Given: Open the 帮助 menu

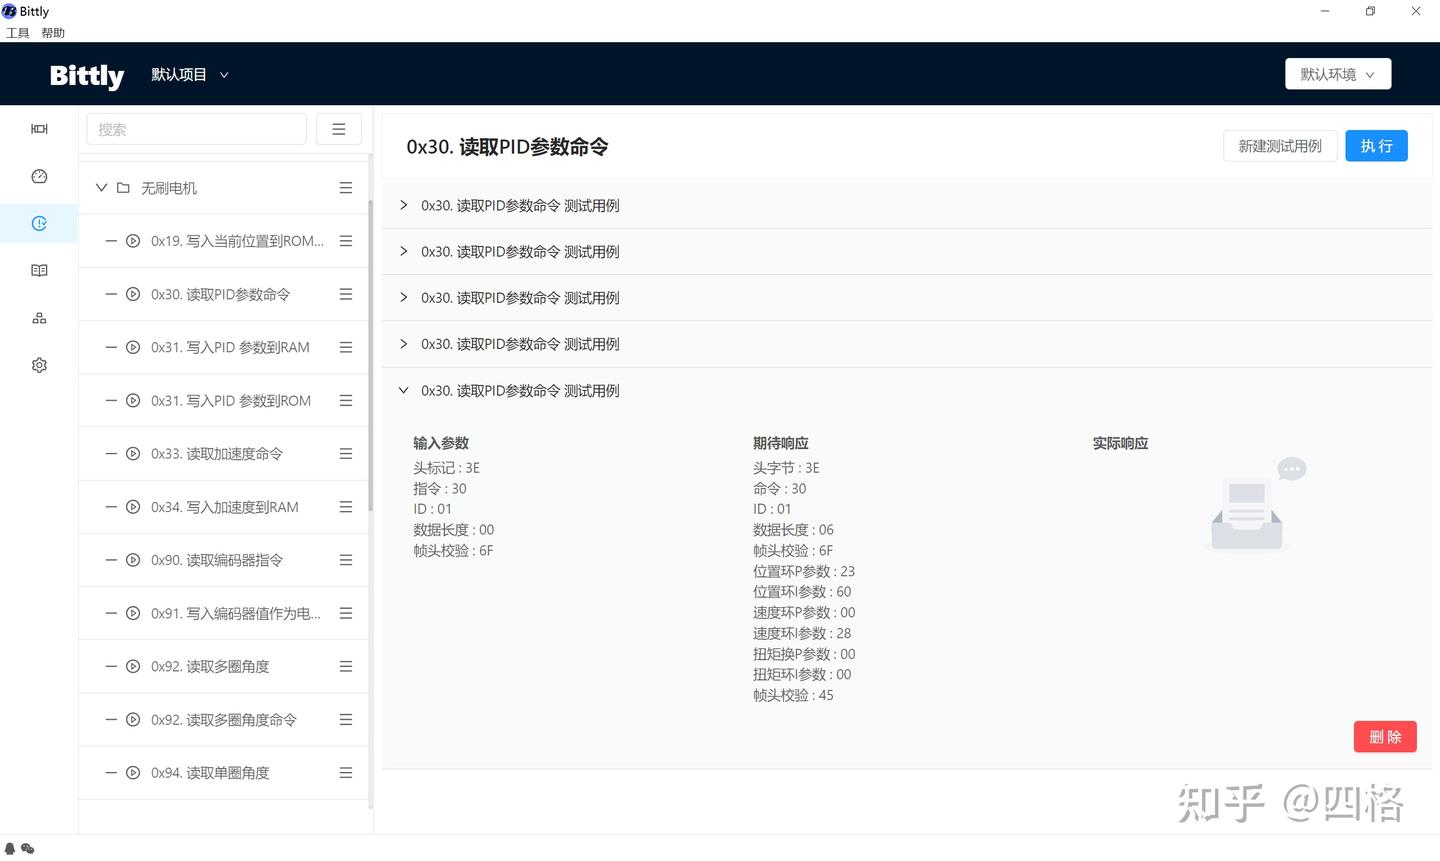Looking at the screenshot, I should point(52,32).
